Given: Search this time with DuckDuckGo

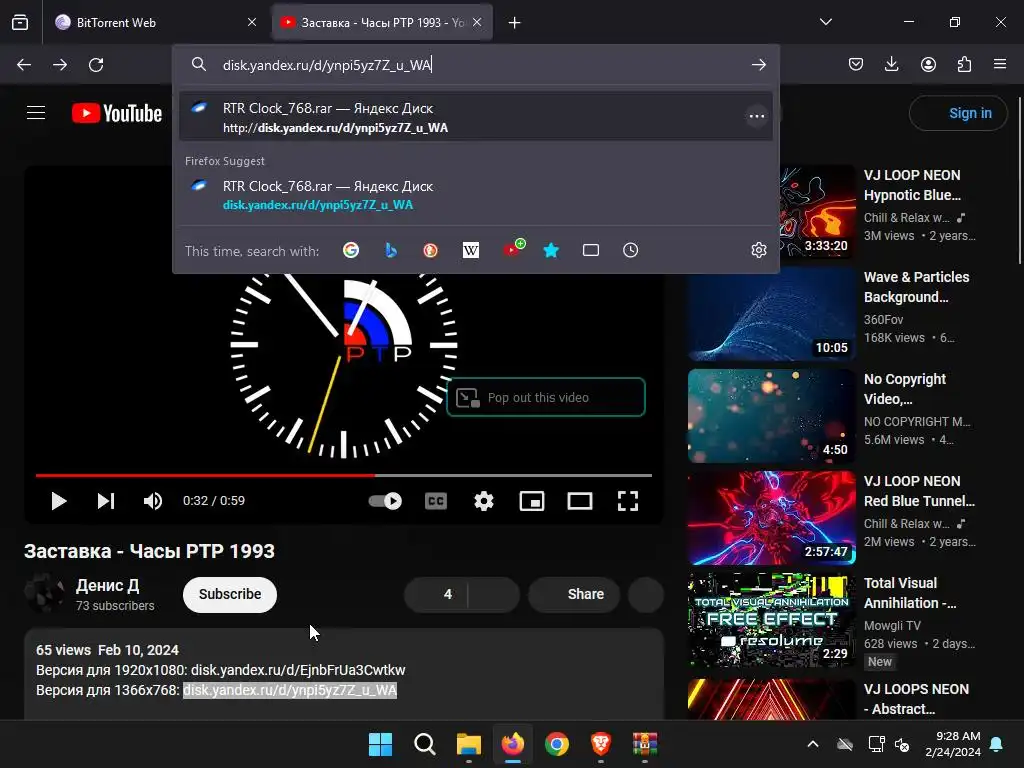Looking at the screenshot, I should (430, 250).
